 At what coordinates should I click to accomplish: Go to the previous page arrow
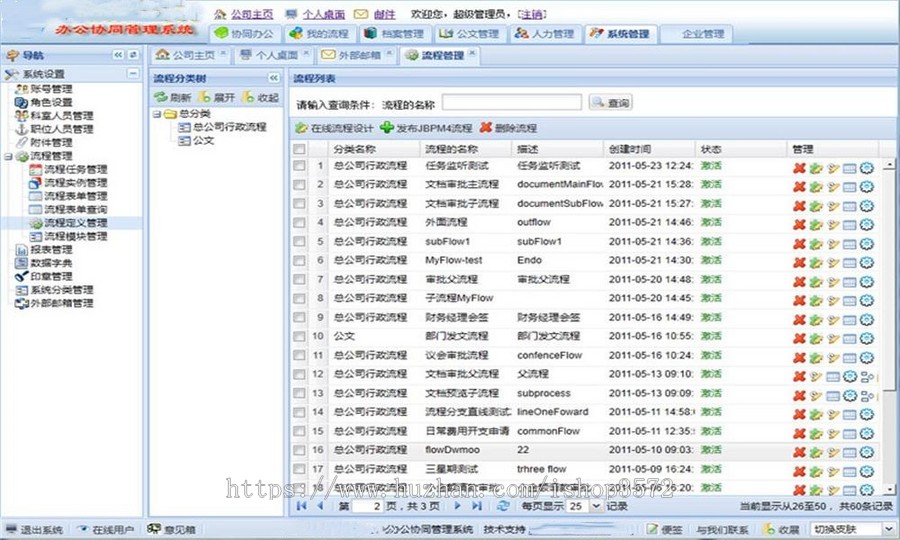click(320, 506)
